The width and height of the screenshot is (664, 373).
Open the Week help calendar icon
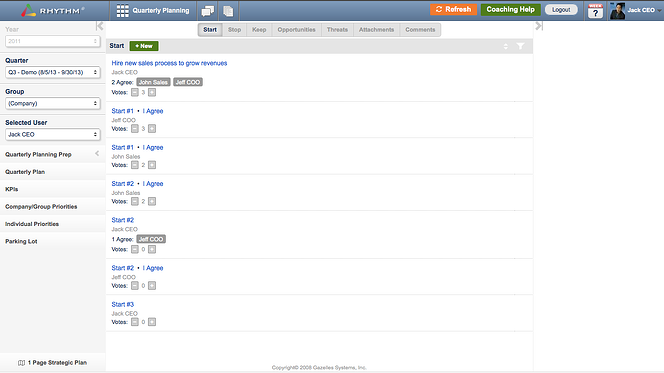595,11
